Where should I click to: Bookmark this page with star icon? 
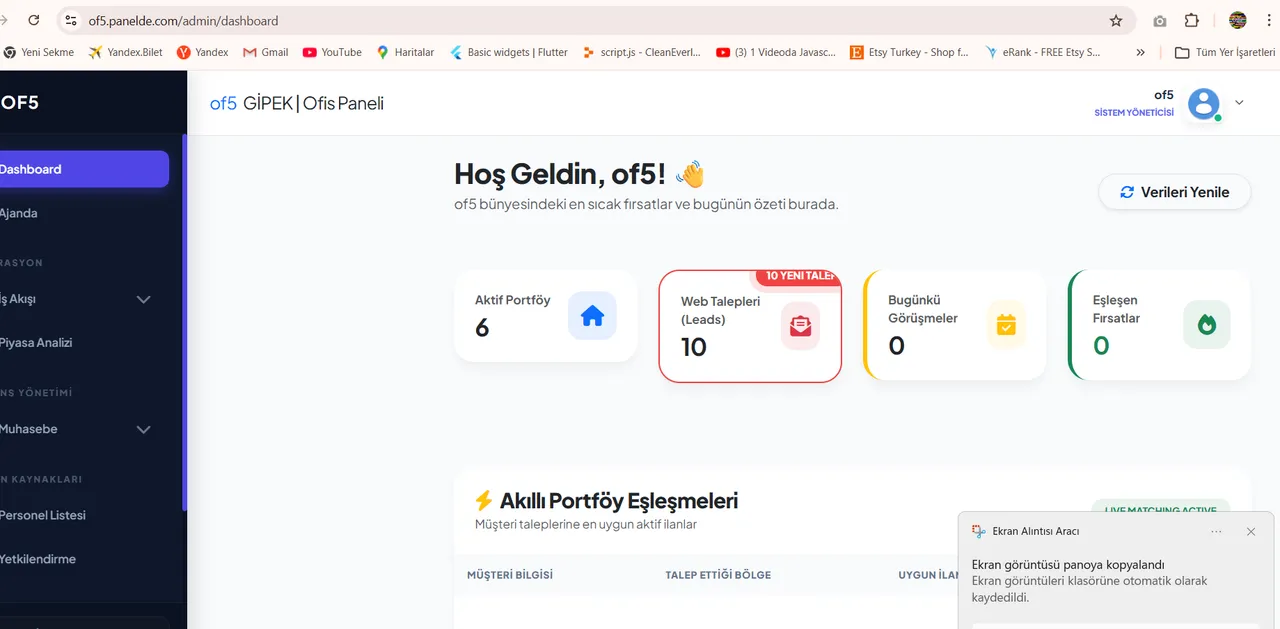tap(1116, 20)
